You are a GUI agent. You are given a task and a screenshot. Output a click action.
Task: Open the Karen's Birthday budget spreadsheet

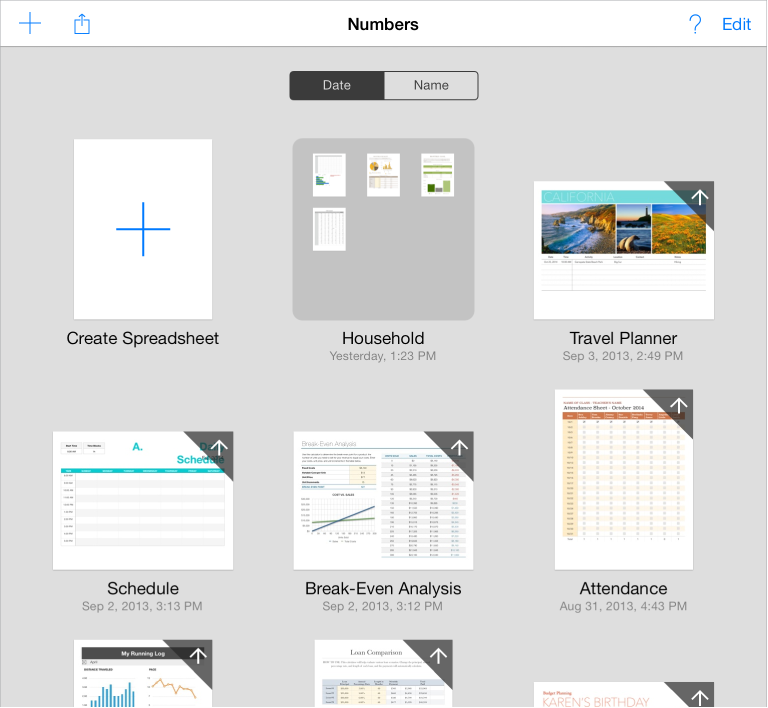(624, 694)
